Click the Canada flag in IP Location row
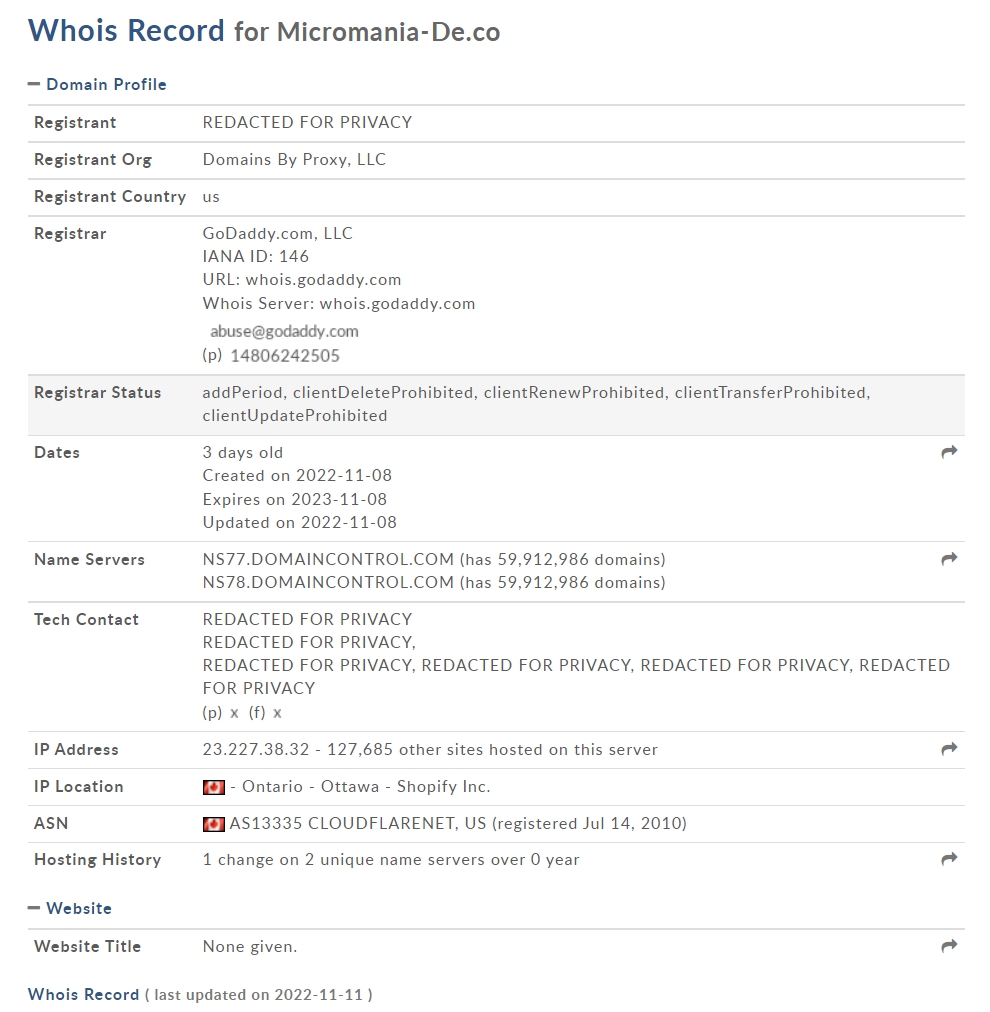990x1012 pixels. coord(214,787)
